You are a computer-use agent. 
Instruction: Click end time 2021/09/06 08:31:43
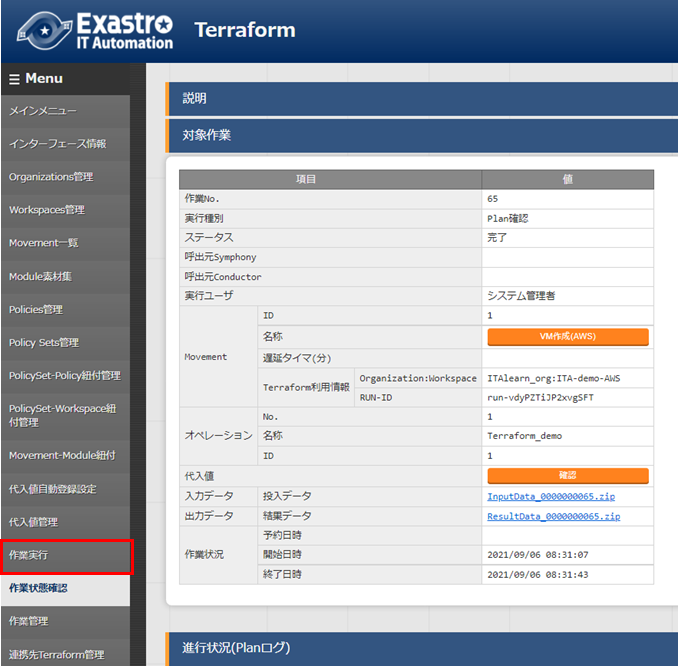[x=537, y=575]
